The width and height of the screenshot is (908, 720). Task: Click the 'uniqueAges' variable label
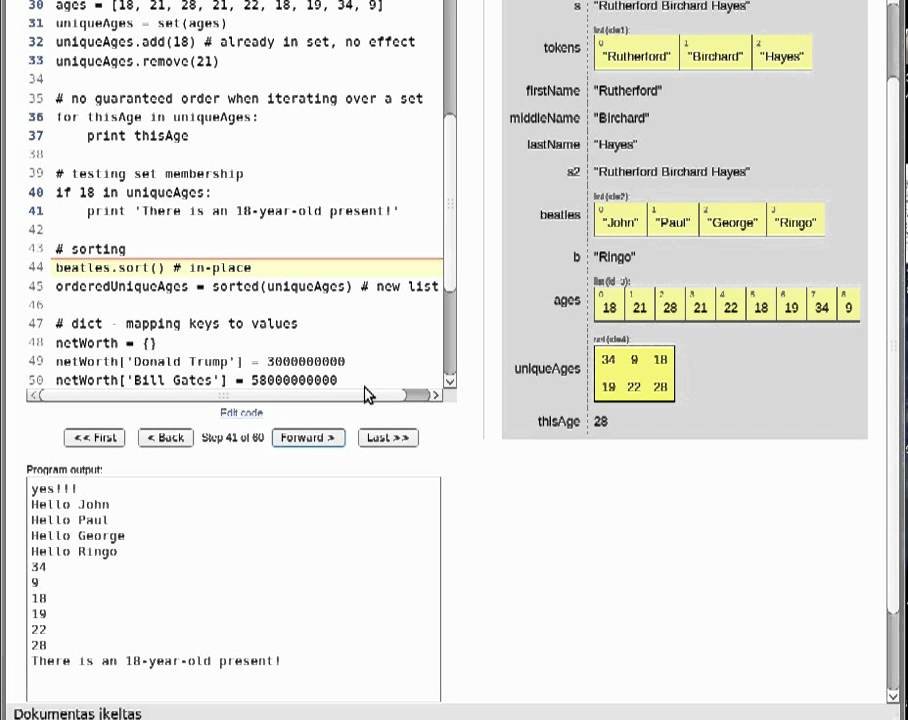[547, 368]
